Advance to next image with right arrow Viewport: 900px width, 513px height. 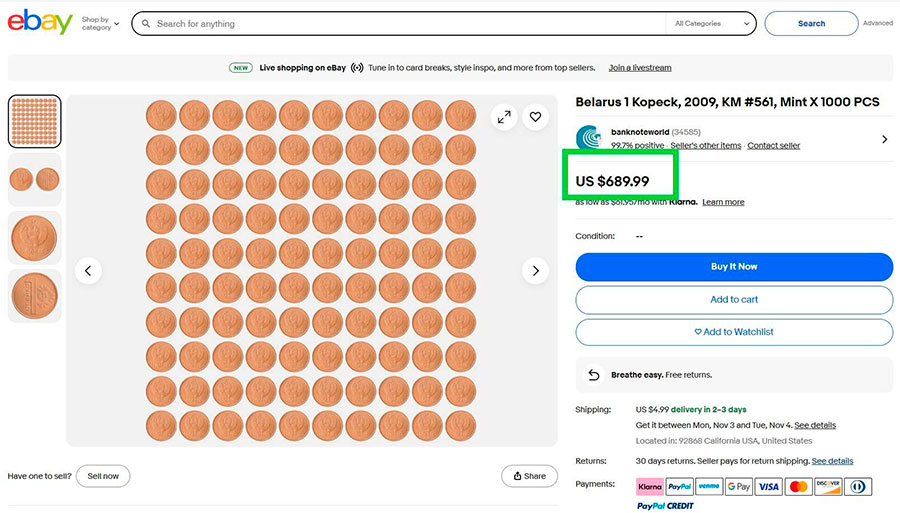(x=536, y=270)
